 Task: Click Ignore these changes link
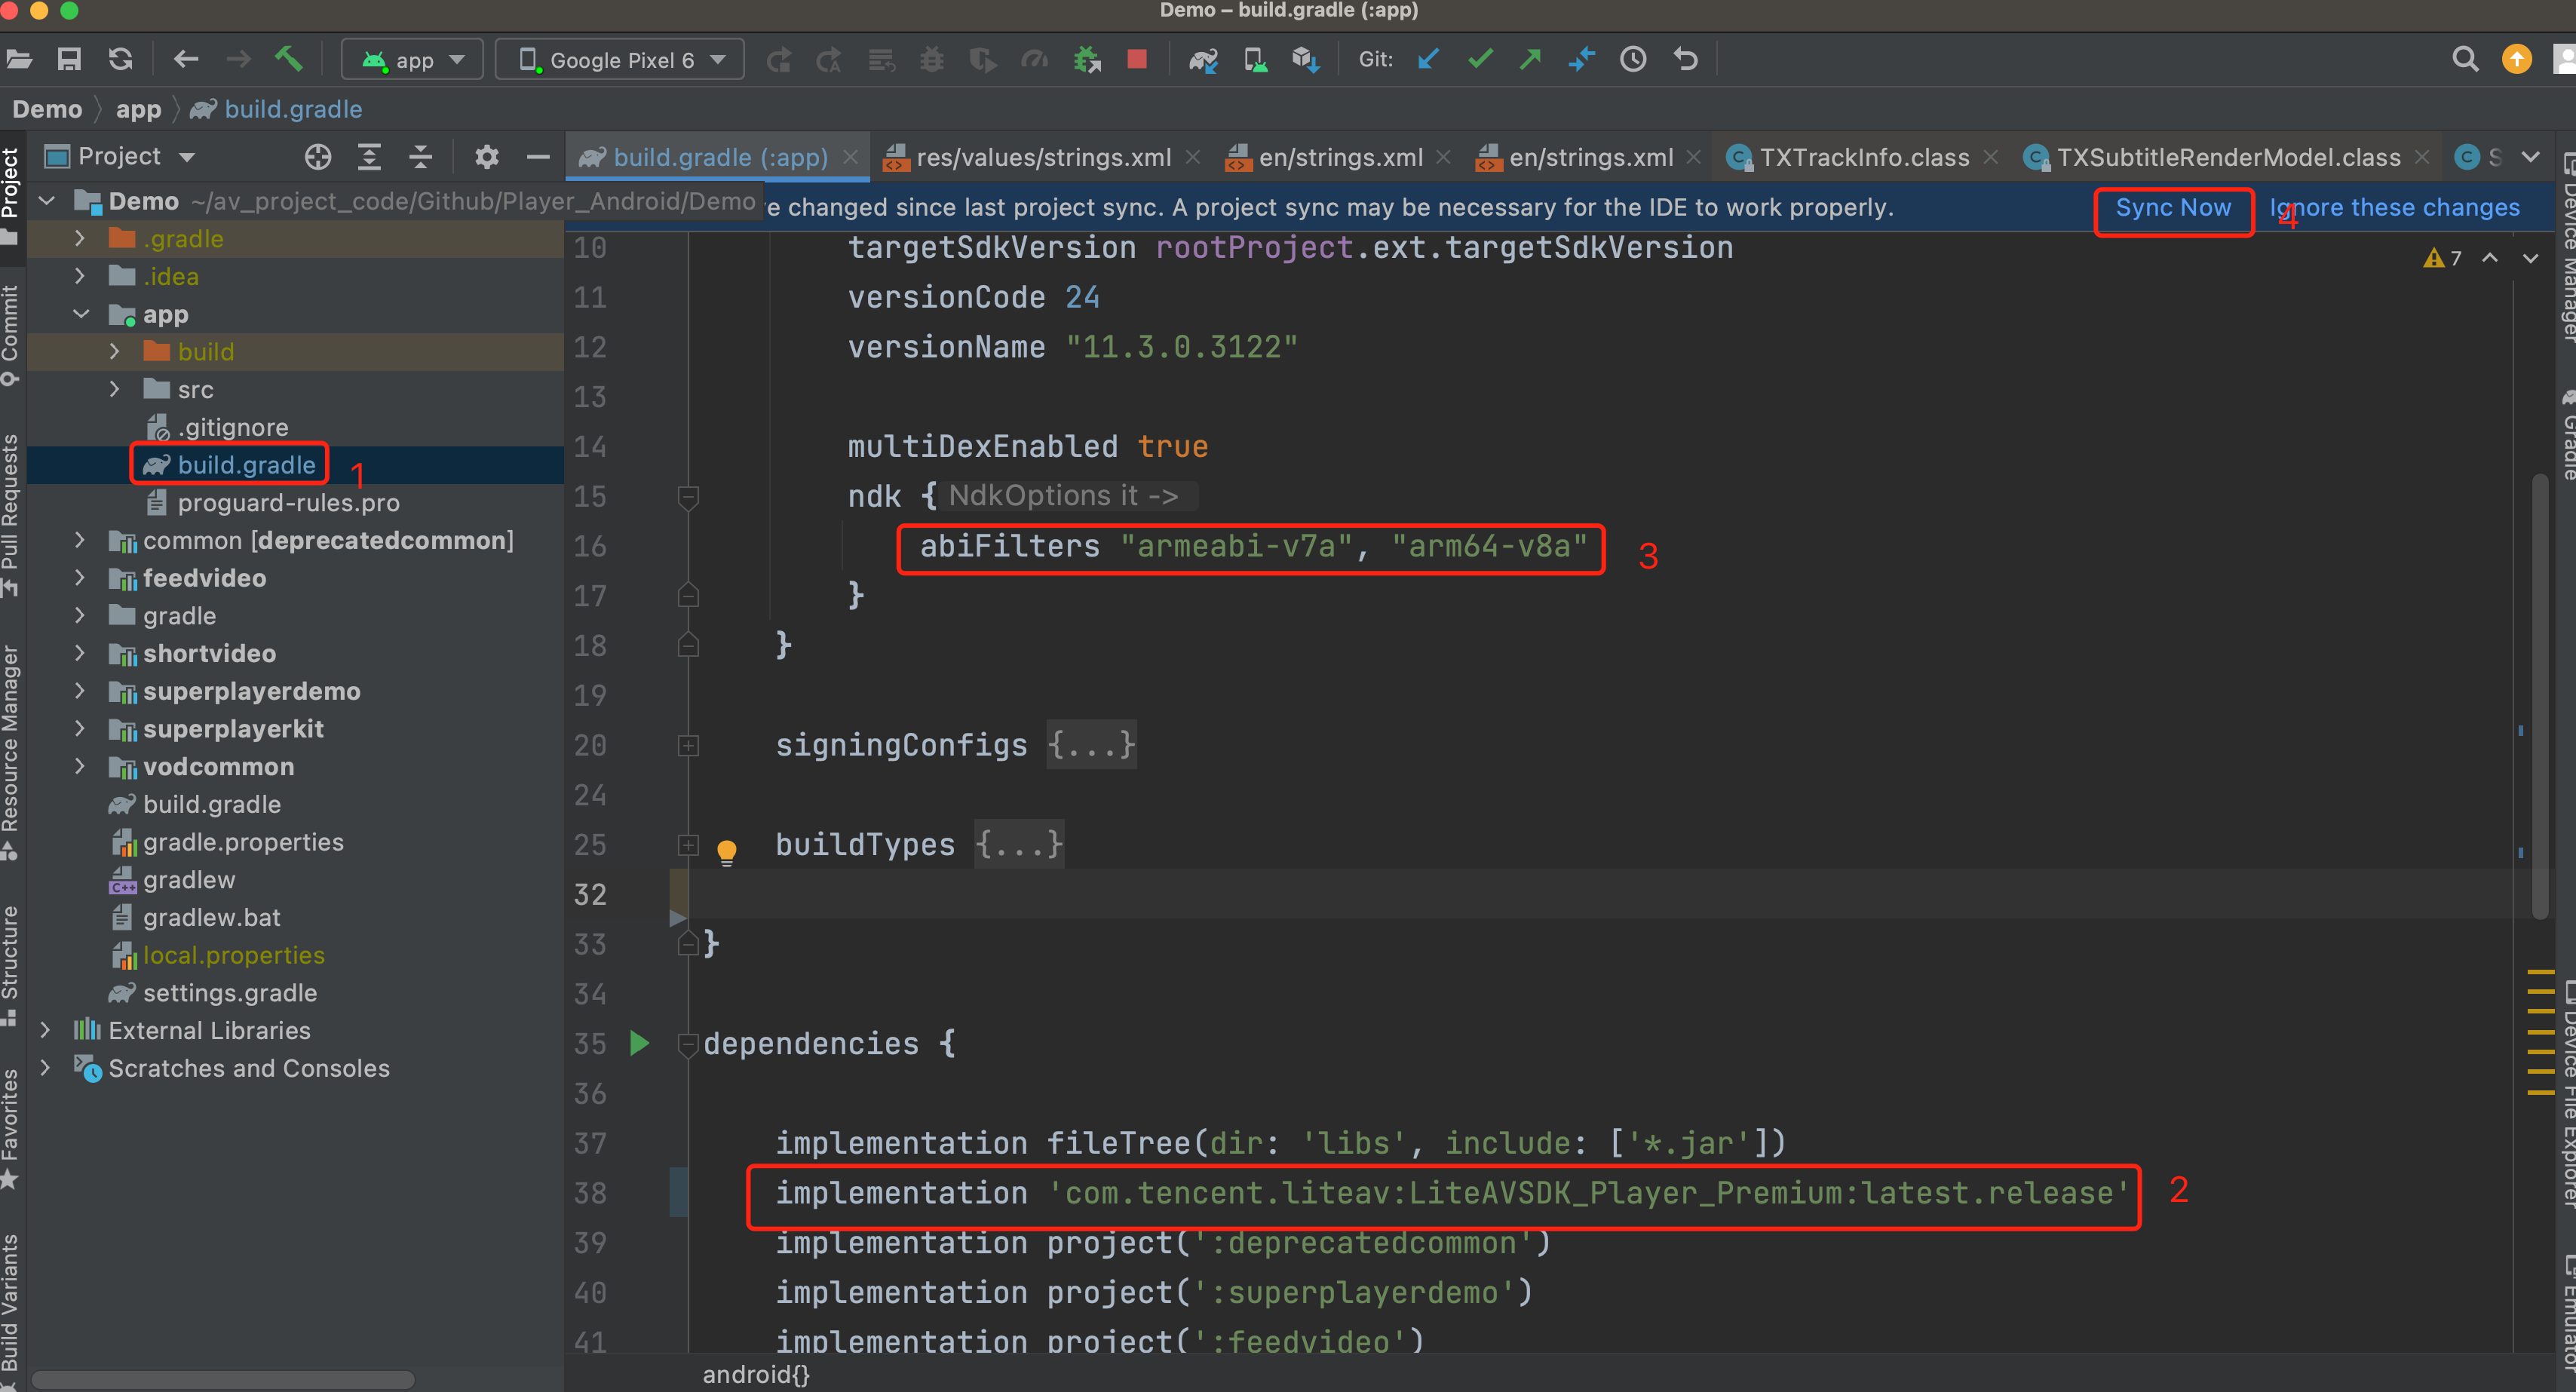2395,208
